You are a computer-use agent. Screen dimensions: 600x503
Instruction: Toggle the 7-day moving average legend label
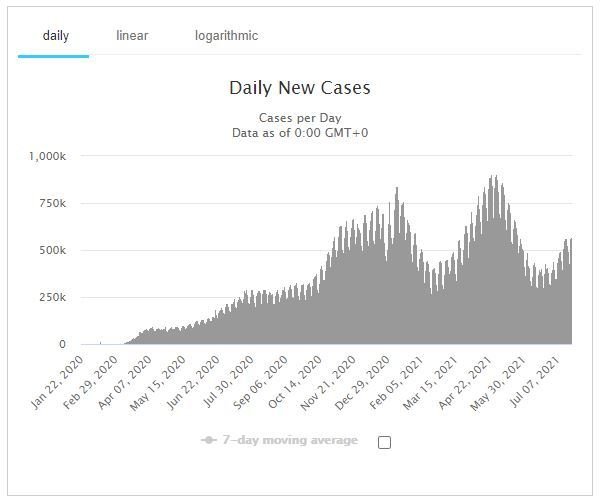coord(291,441)
